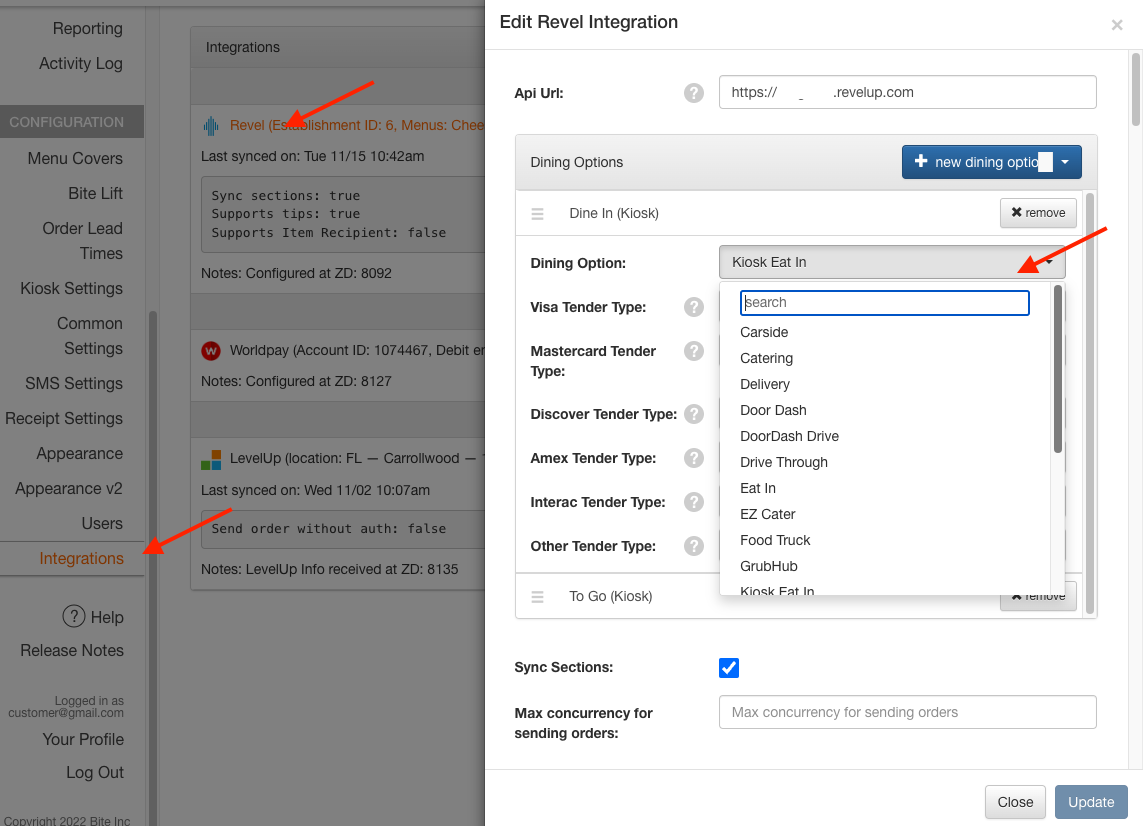The height and width of the screenshot is (826, 1143).
Task: Focus the dining option search field
Action: (884, 303)
